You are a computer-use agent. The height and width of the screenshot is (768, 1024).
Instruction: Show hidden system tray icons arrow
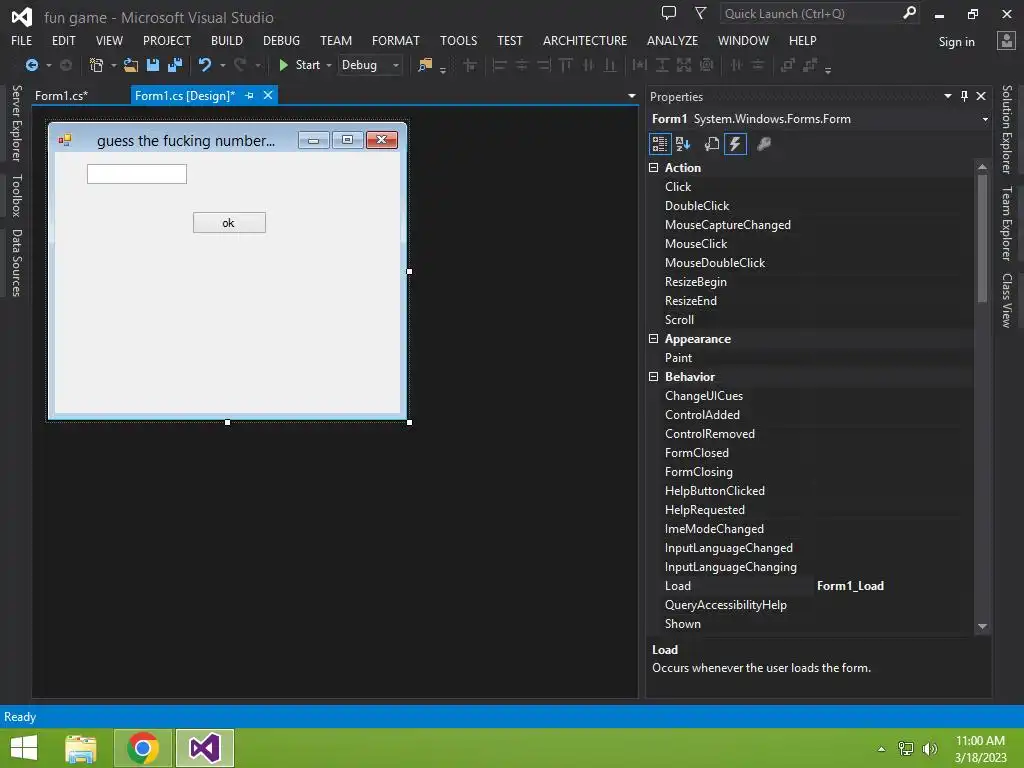882,749
